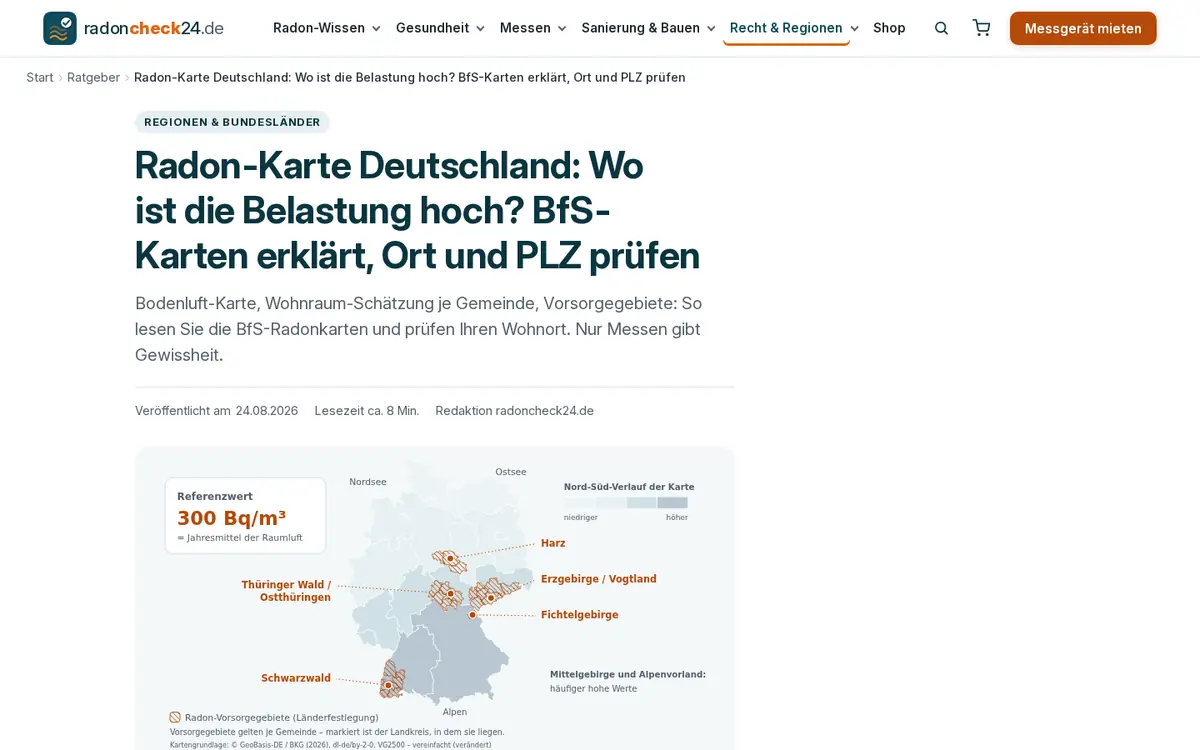This screenshot has width=1200, height=750.
Task: Click the Thüringer Wald / Ostthüringen label
Action: click(286, 591)
